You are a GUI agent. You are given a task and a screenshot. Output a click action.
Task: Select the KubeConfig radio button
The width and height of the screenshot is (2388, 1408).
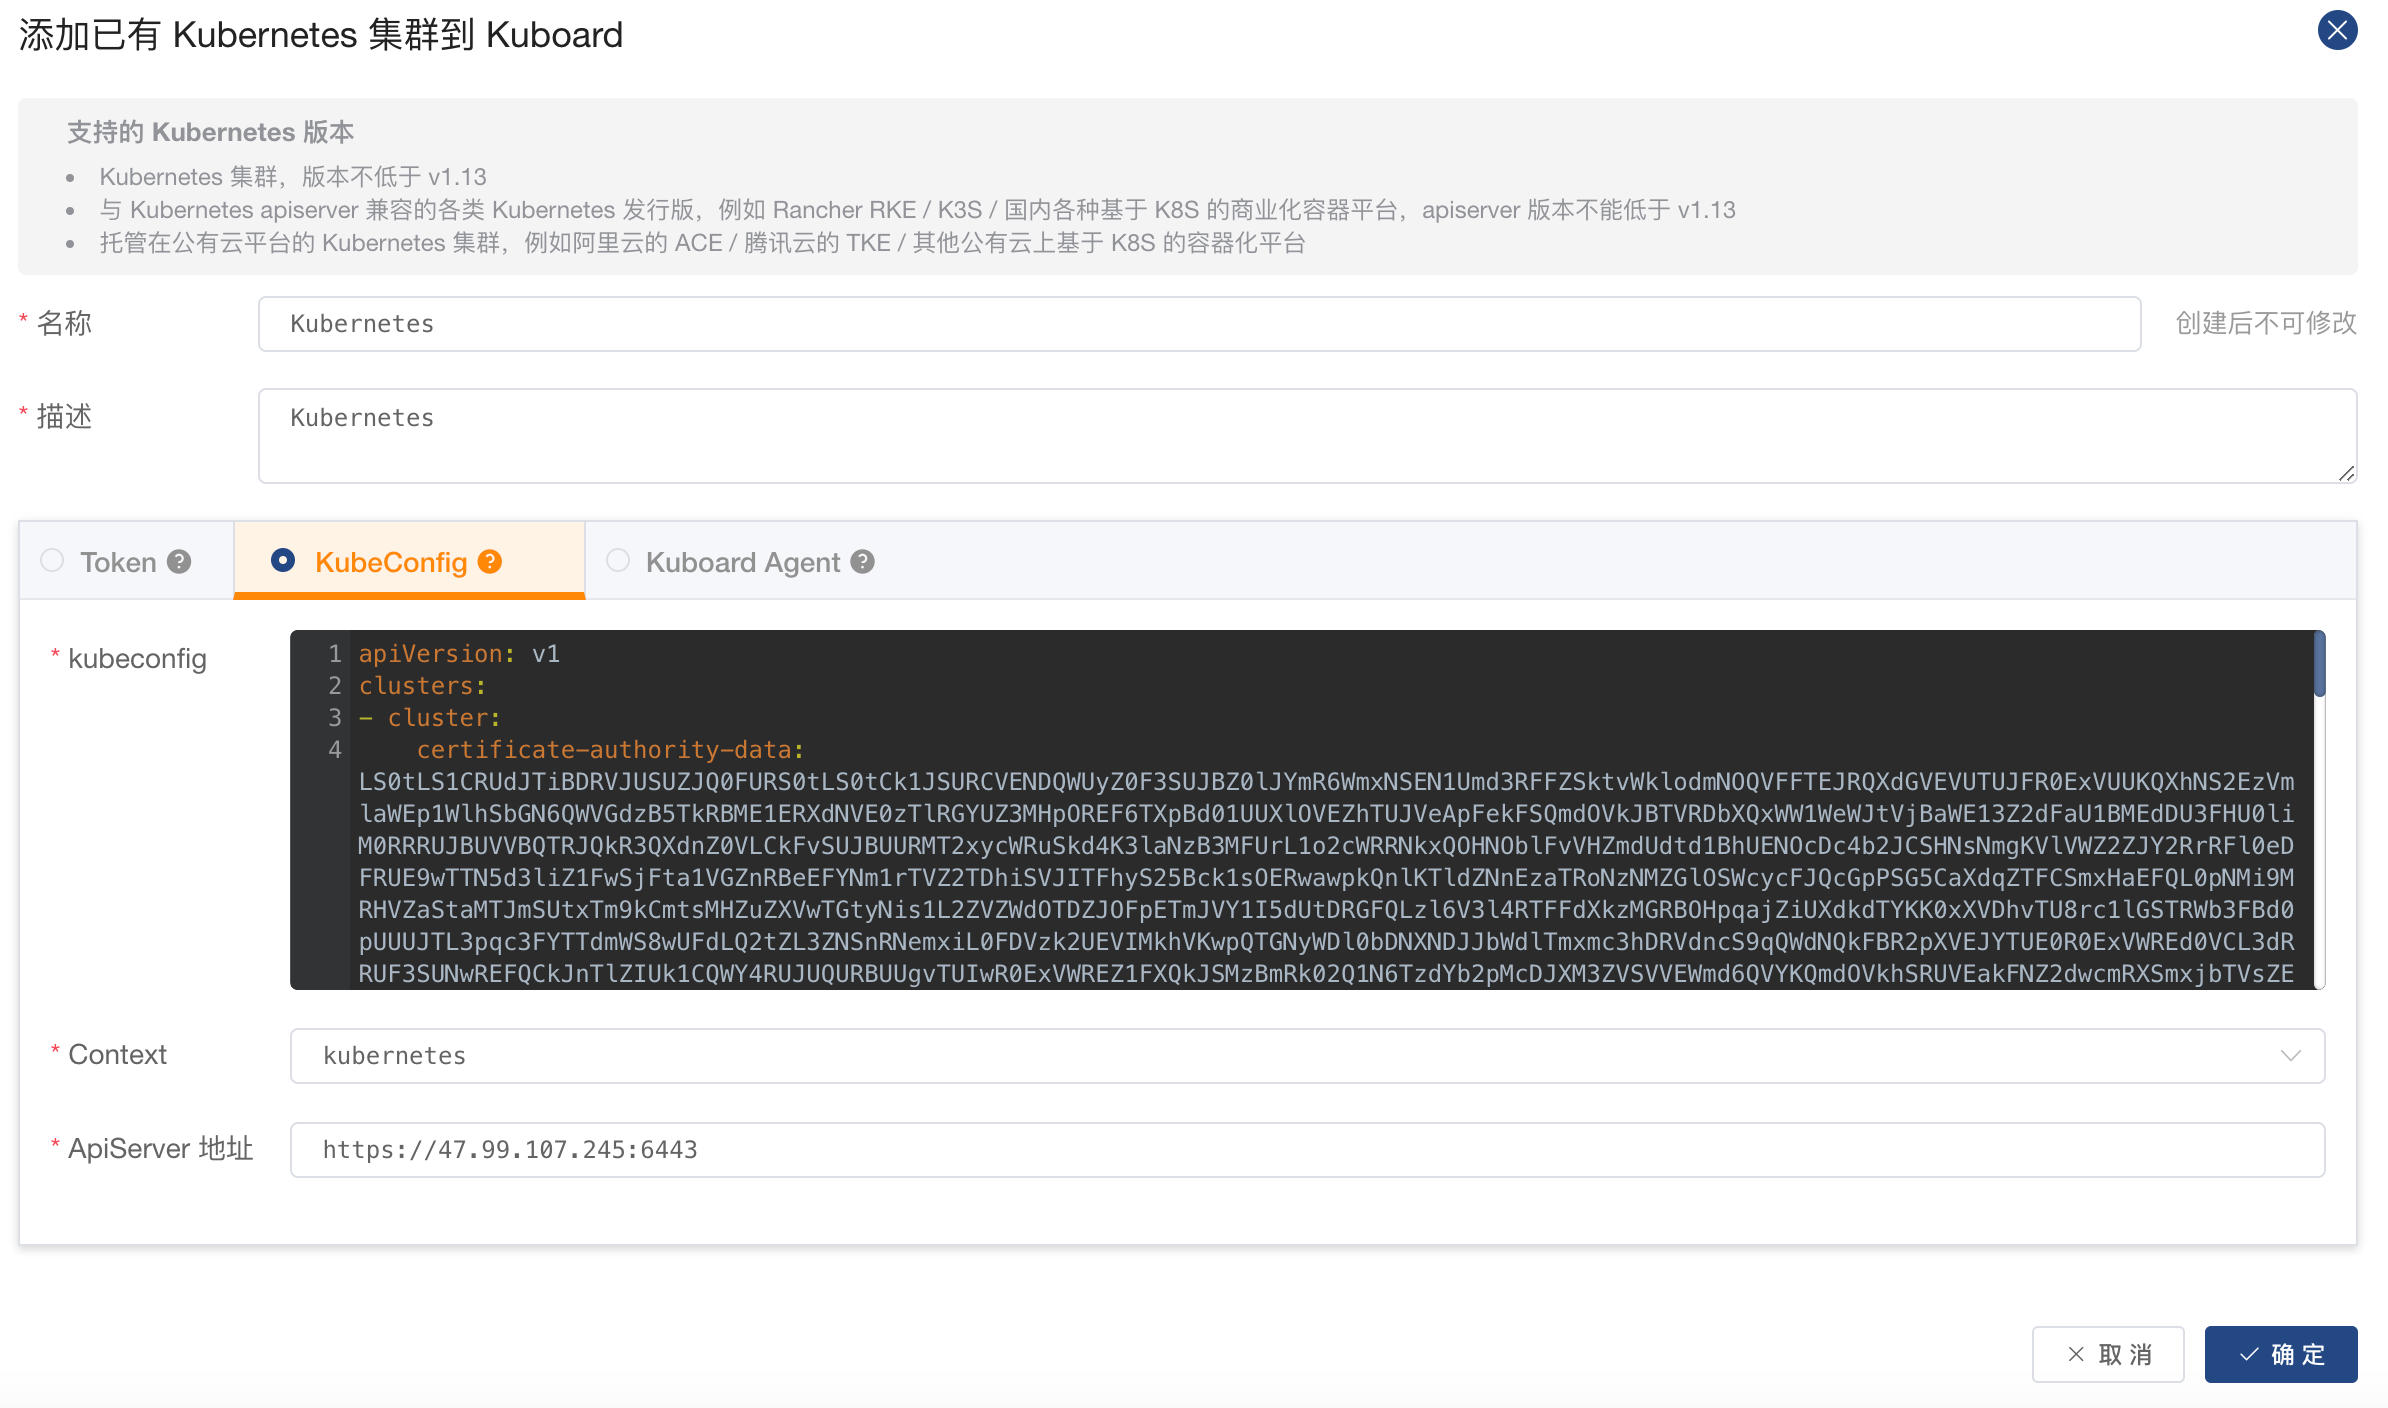[x=283, y=561]
